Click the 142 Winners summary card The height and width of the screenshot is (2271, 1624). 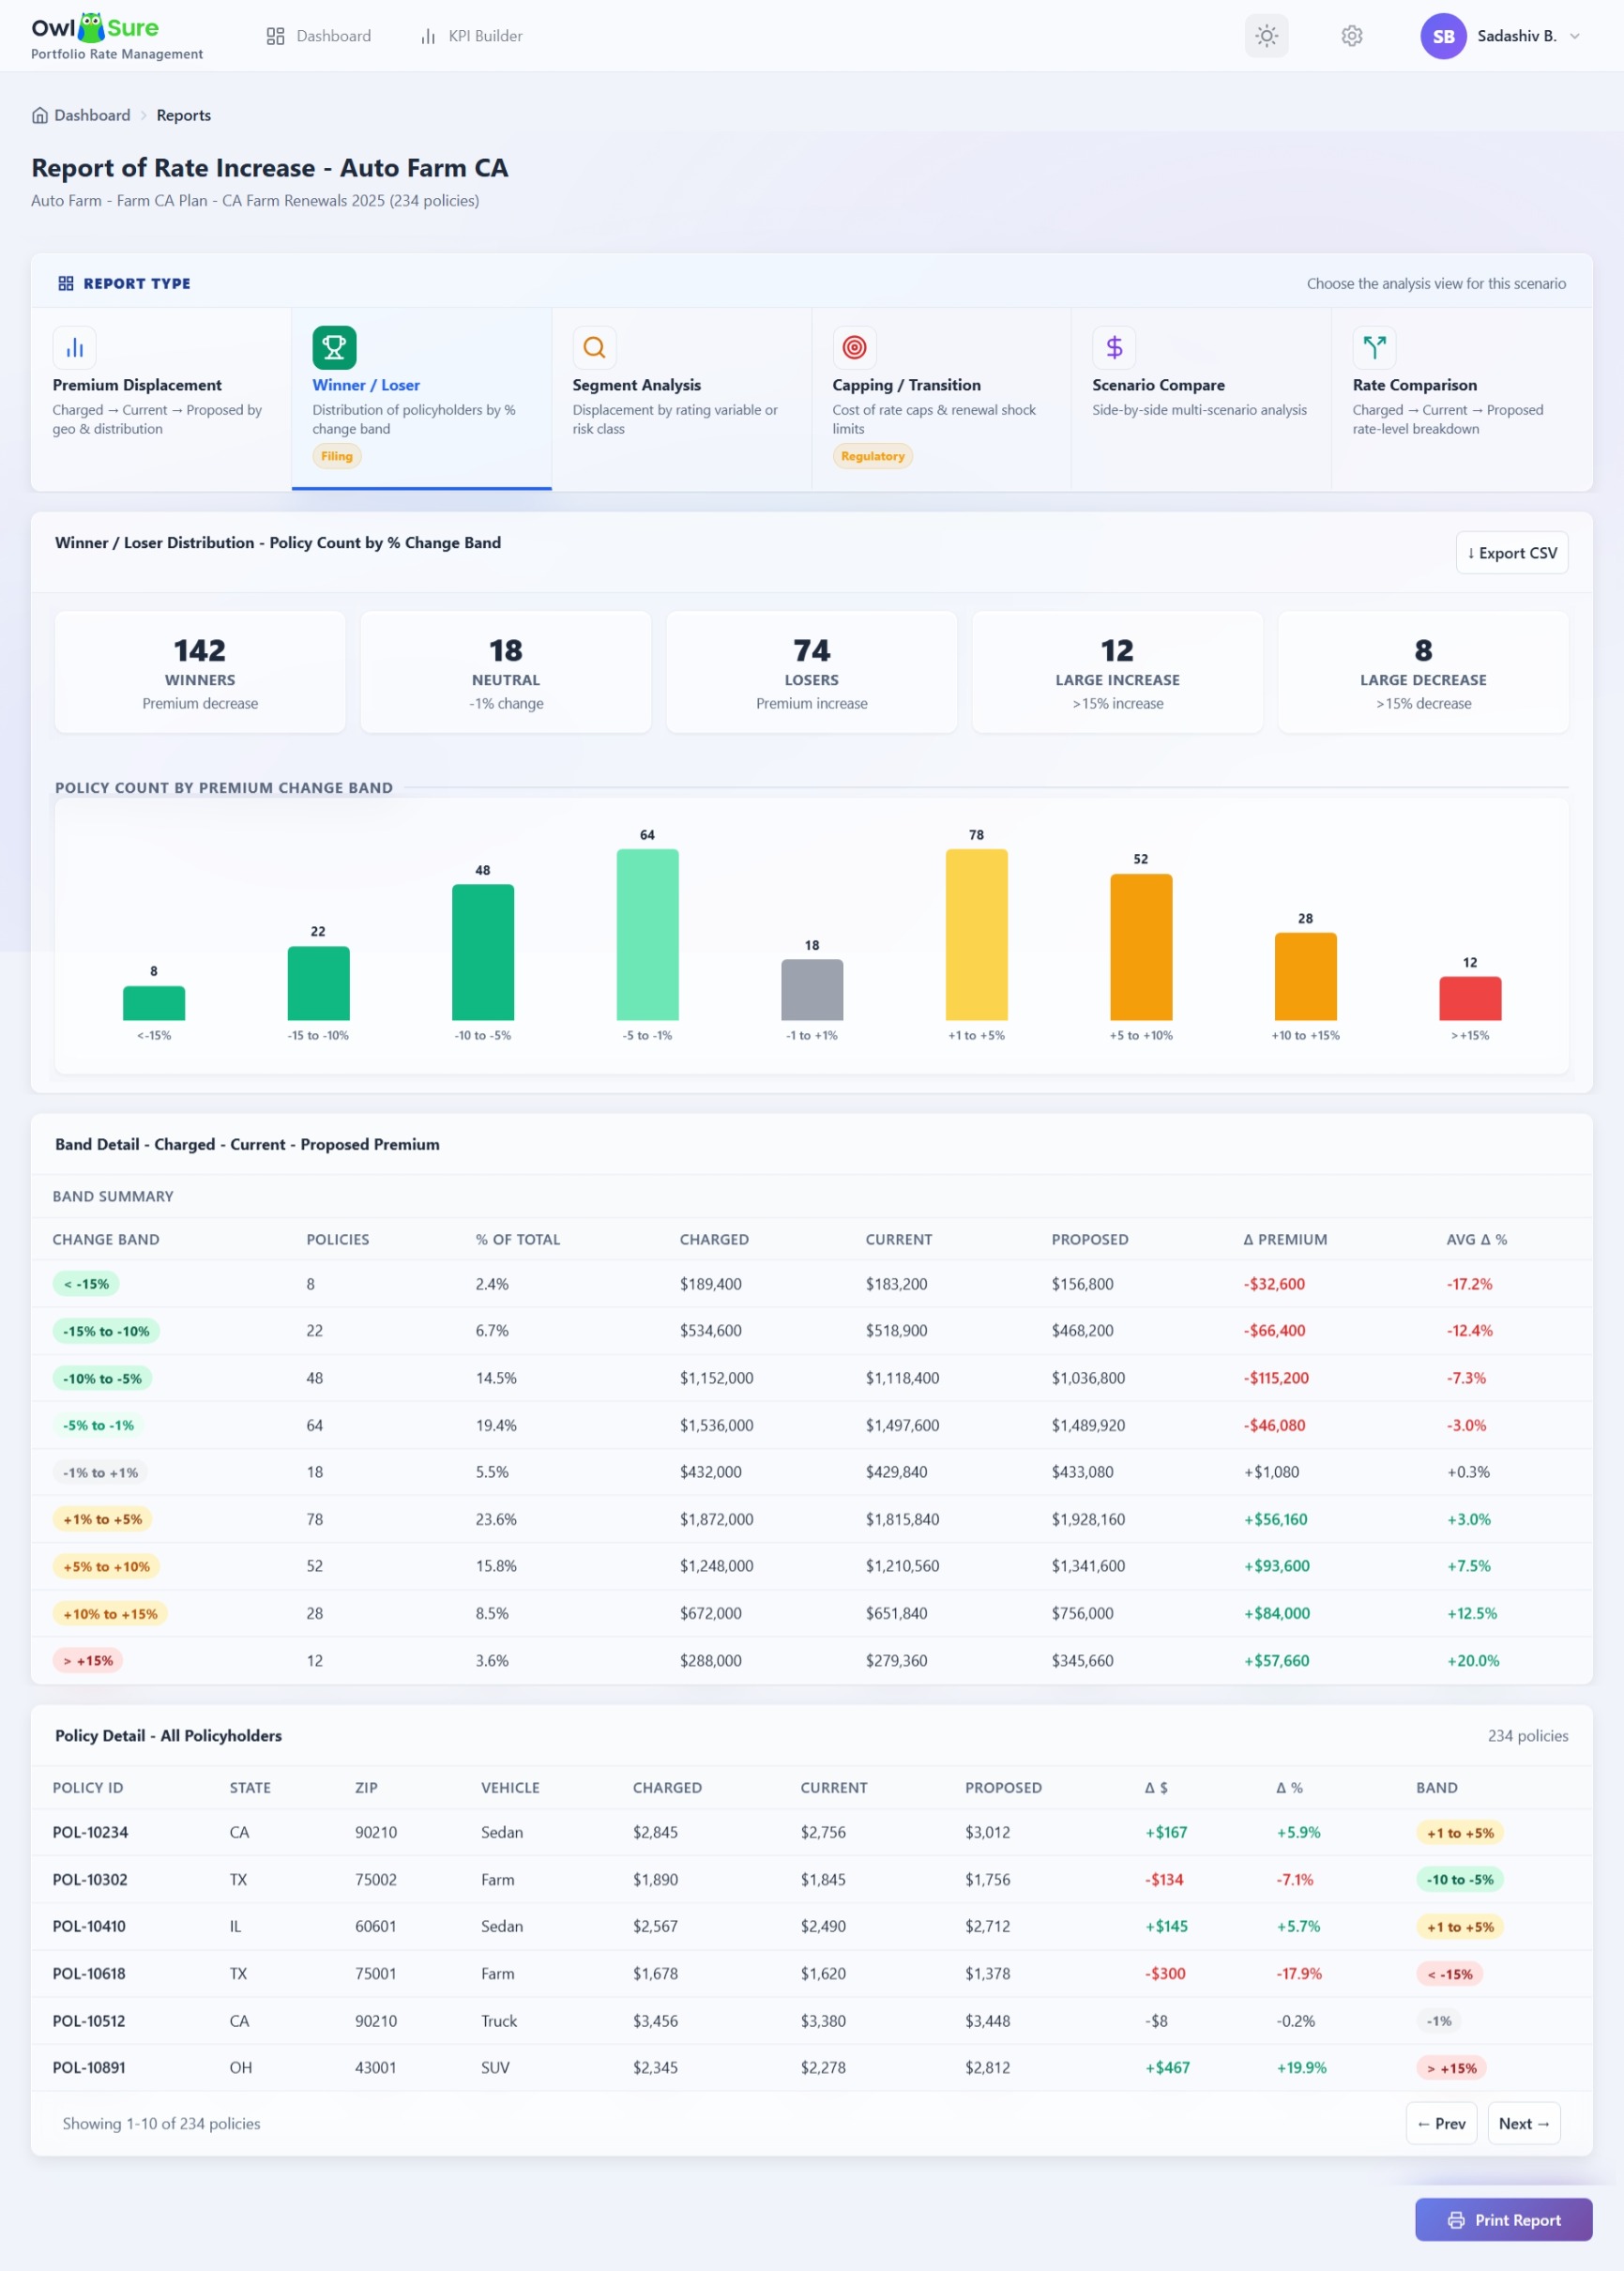(x=200, y=672)
